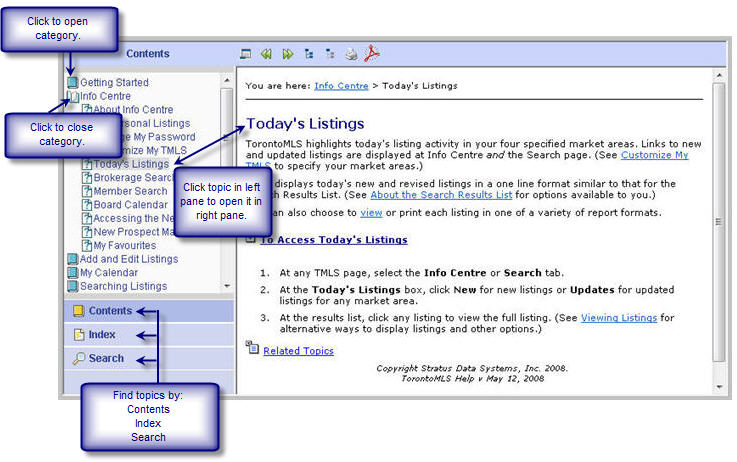Click the note icon on the Index tab
The height and width of the screenshot is (462, 737).
tap(78, 335)
